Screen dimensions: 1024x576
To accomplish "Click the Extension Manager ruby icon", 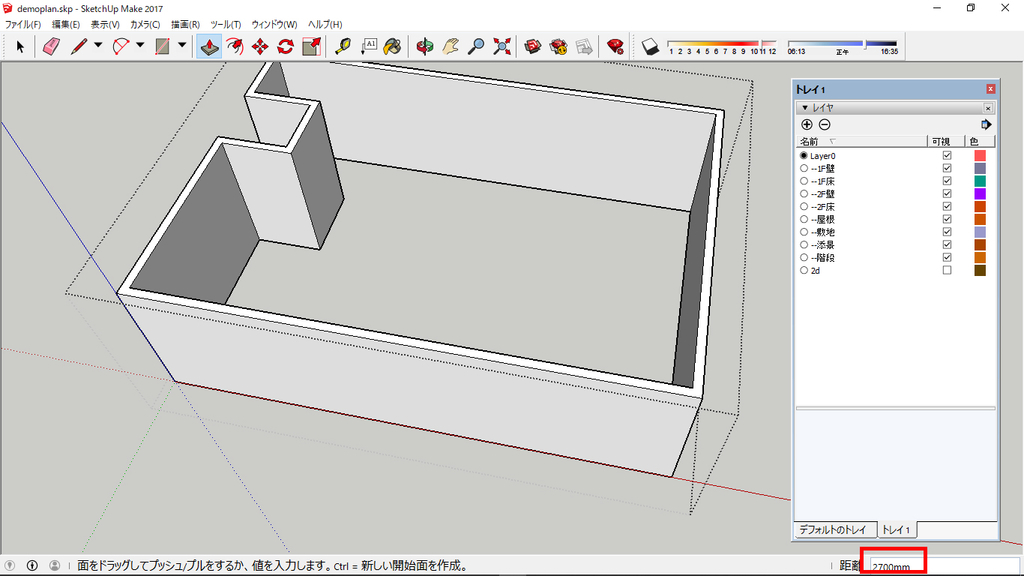I will pos(615,46).
